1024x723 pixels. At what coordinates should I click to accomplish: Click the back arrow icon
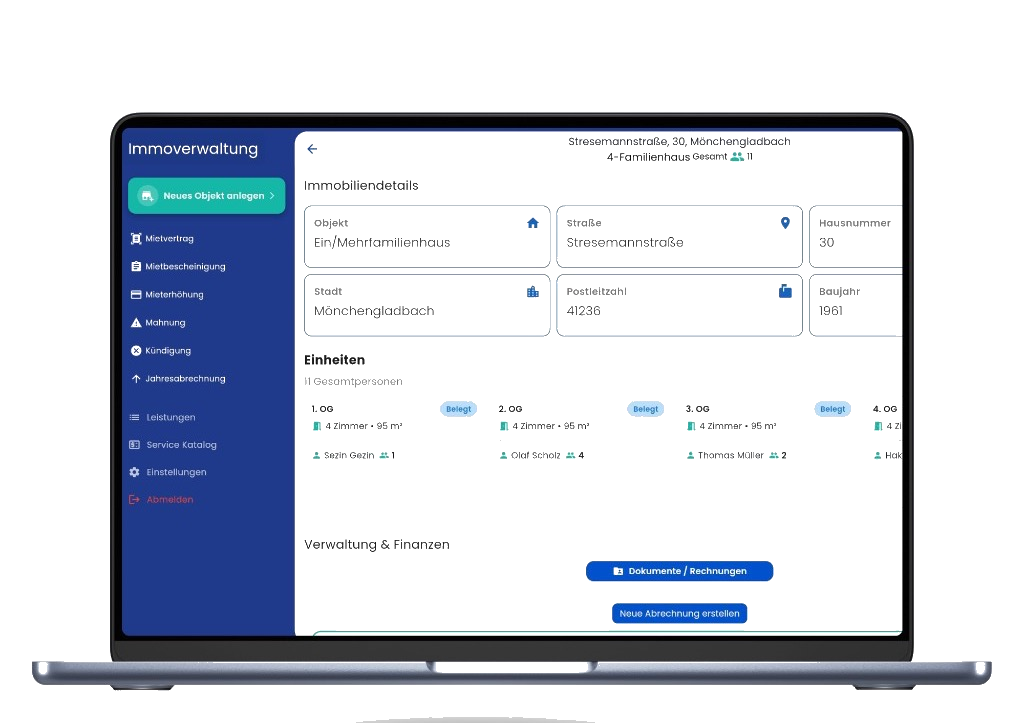[x=312, y=149]
